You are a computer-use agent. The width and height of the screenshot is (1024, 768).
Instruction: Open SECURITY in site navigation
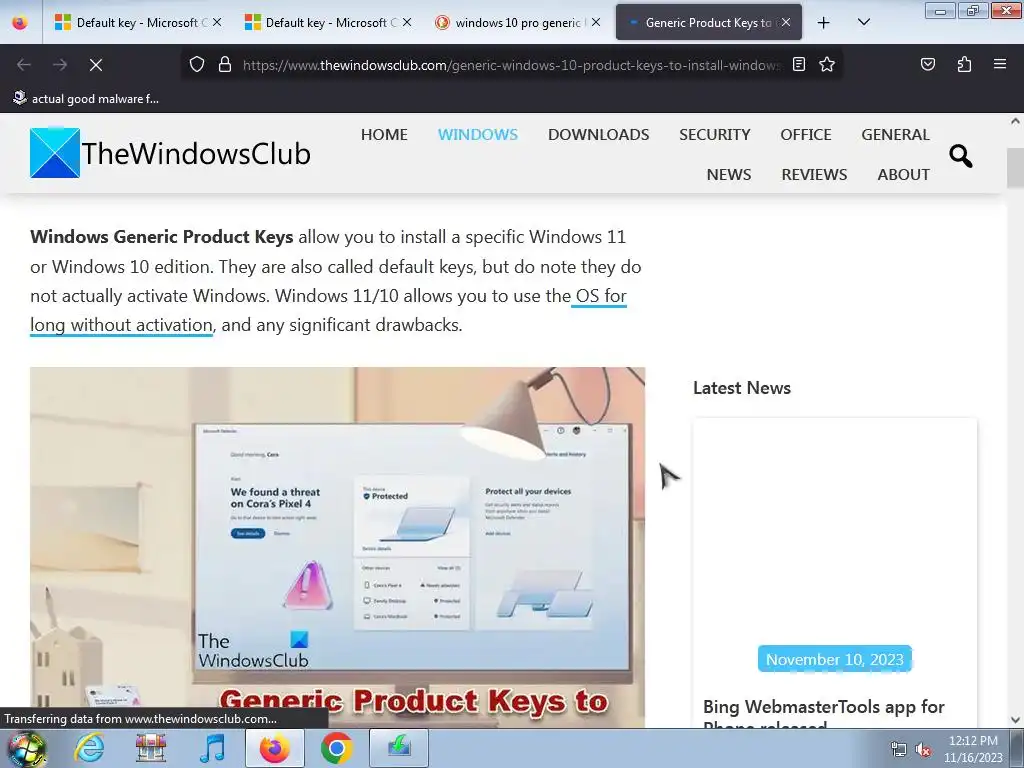[714, 135]
